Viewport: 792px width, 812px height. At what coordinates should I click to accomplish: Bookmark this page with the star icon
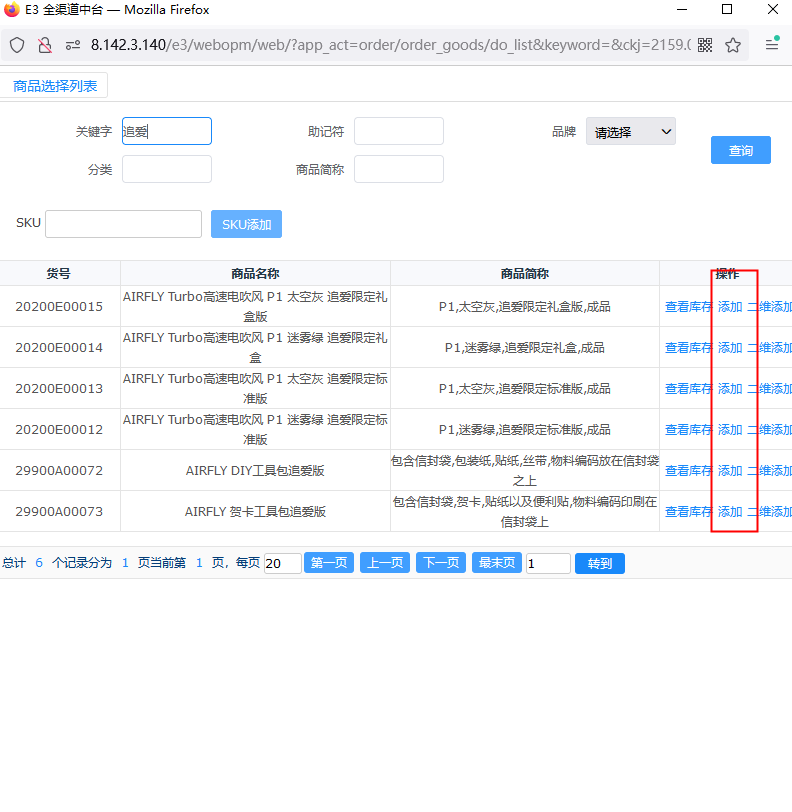click(x=733, y=45)
